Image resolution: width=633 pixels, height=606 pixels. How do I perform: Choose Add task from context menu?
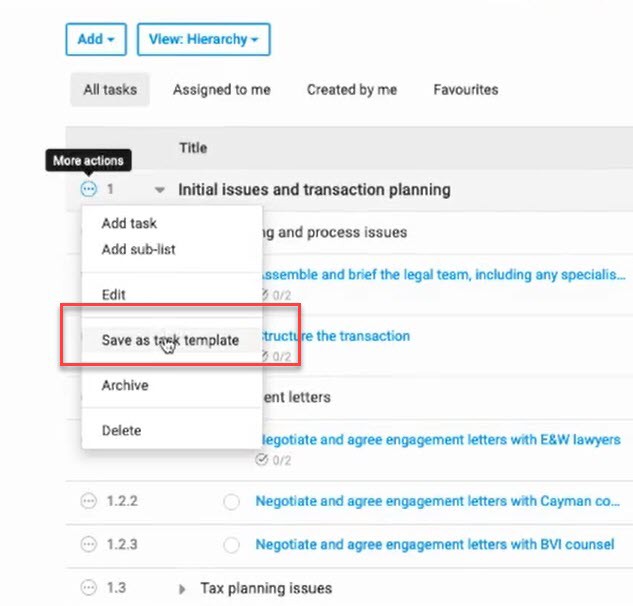(x=129, y=224)
